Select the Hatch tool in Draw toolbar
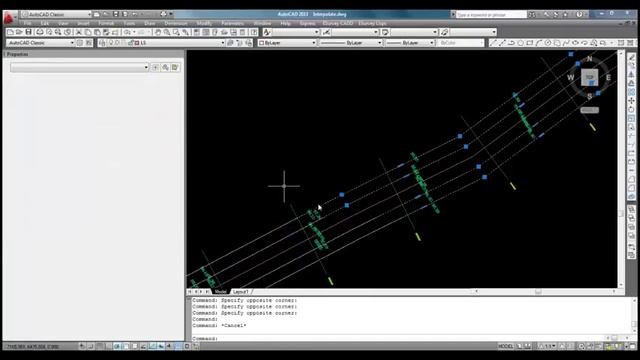 pos(621,42)
